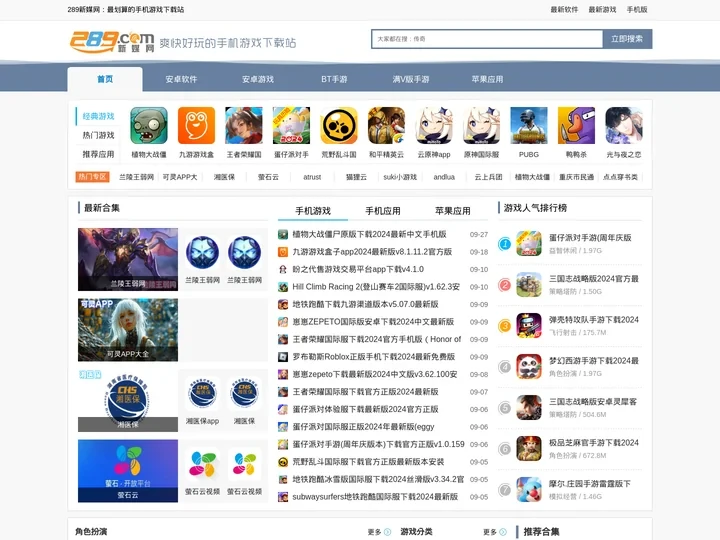
Task: Open the 可灵APP大全 collection thumbnail
Action: (x=128, y=330)
